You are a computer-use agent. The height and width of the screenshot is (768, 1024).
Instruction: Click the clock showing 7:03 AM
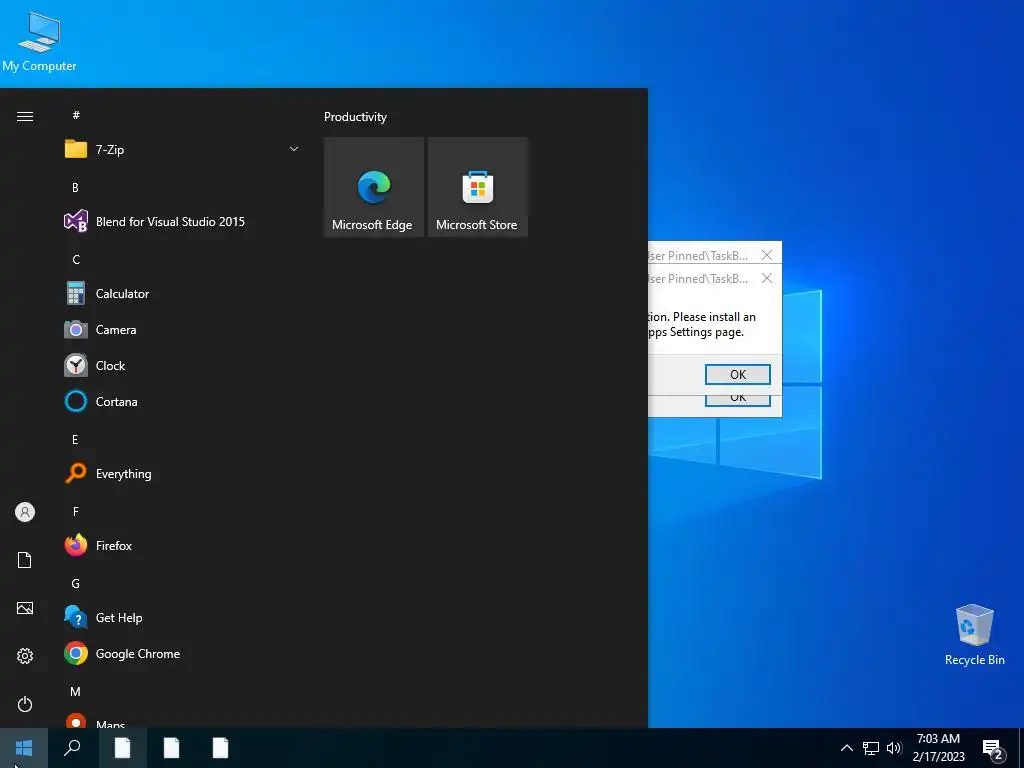pos(938,748)
